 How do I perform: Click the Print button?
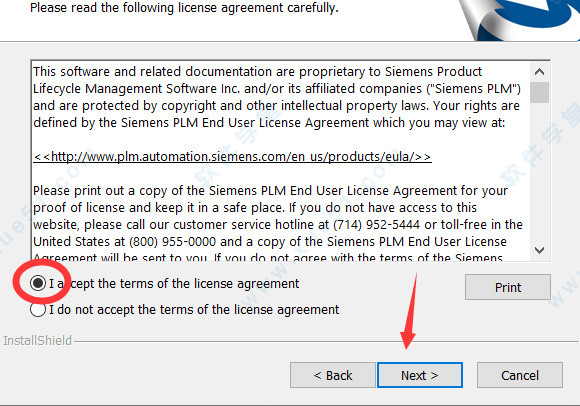(x=508, y=287)
